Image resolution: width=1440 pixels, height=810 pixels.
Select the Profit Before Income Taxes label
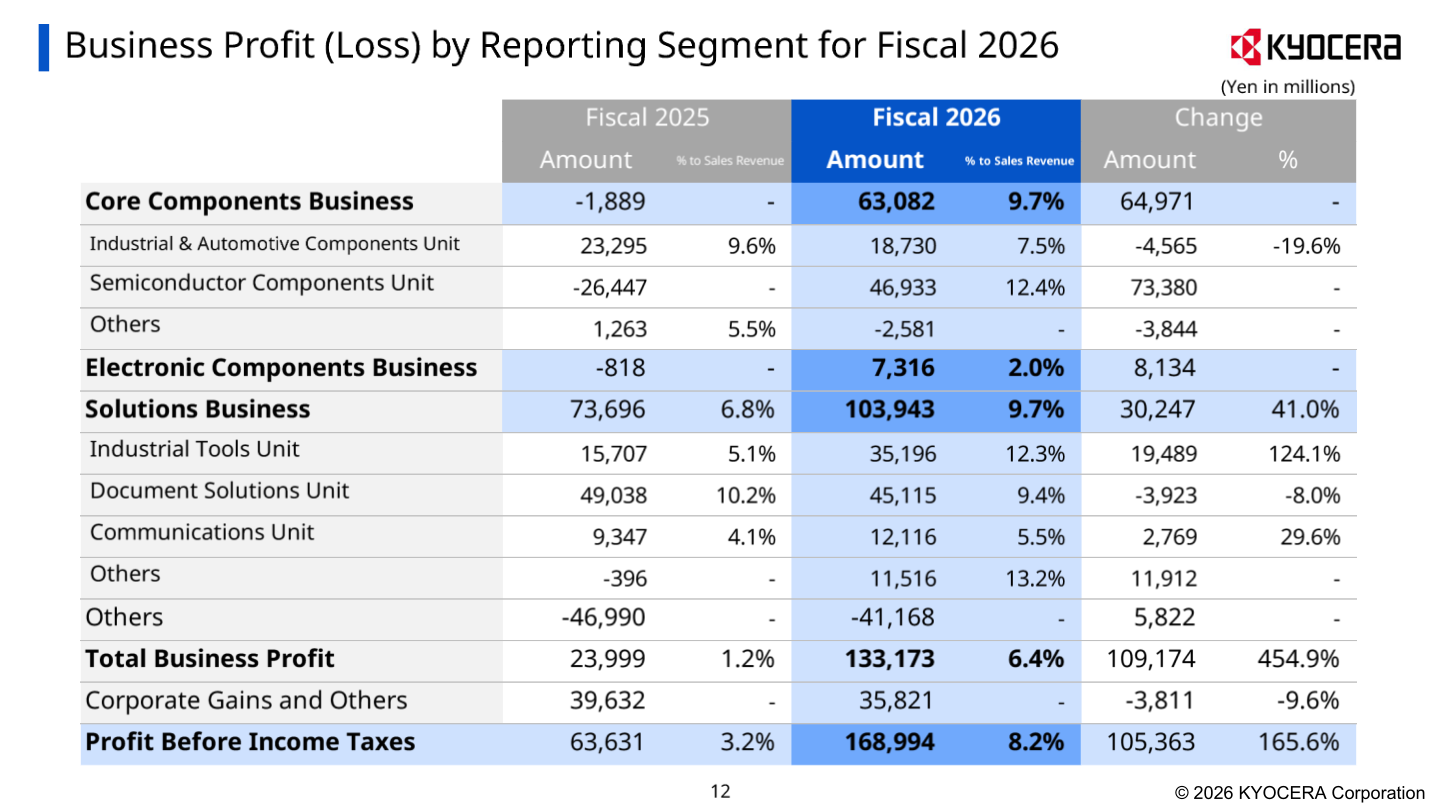[x=251, y=743]
